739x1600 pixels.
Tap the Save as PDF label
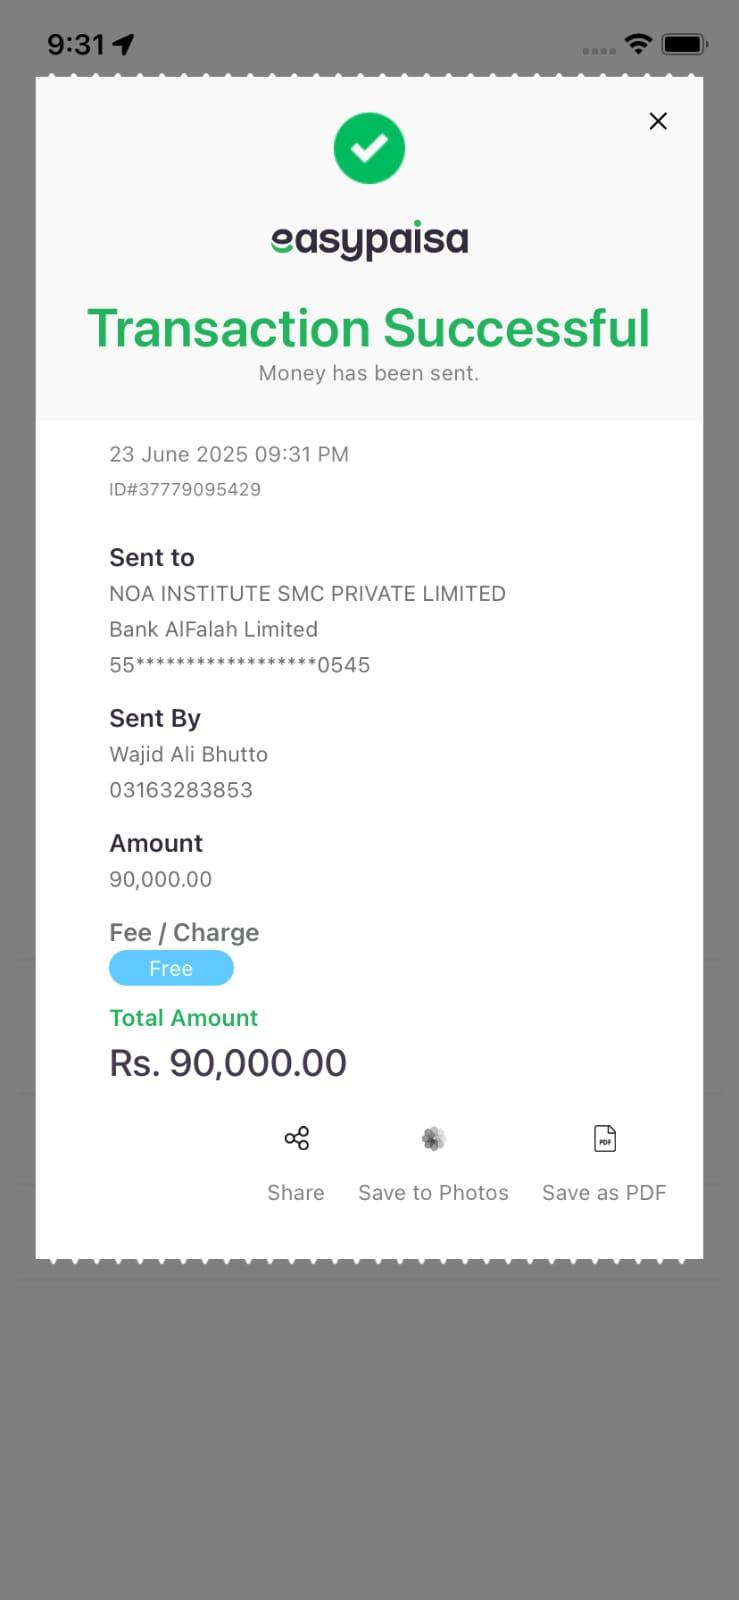point(604,1192)
